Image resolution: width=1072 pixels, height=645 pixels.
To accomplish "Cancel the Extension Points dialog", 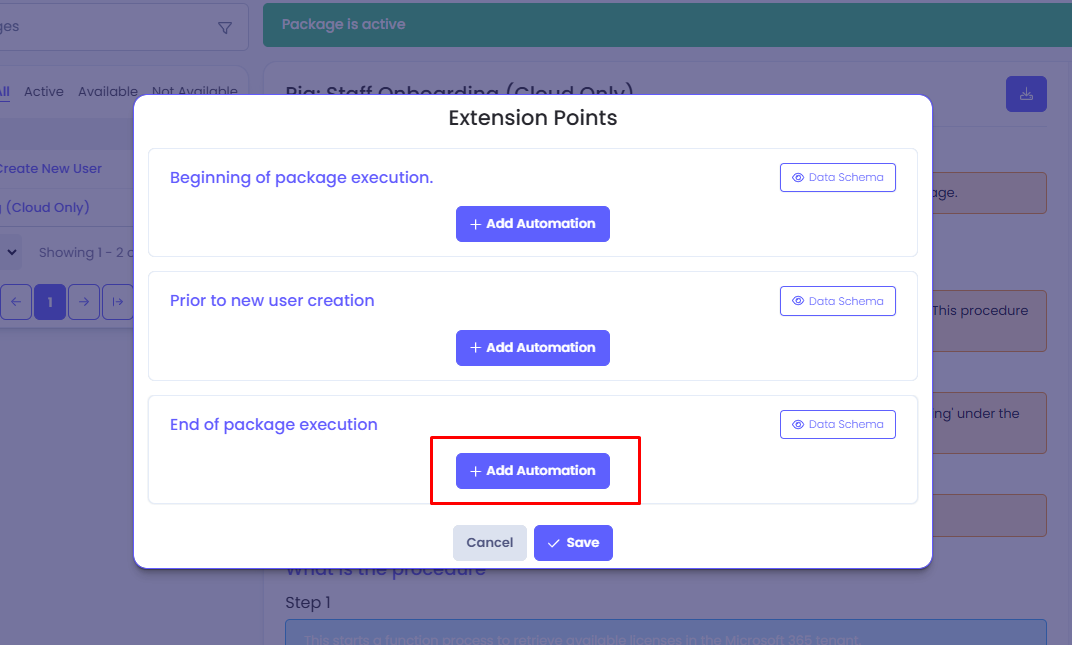I will pos(490,542).
